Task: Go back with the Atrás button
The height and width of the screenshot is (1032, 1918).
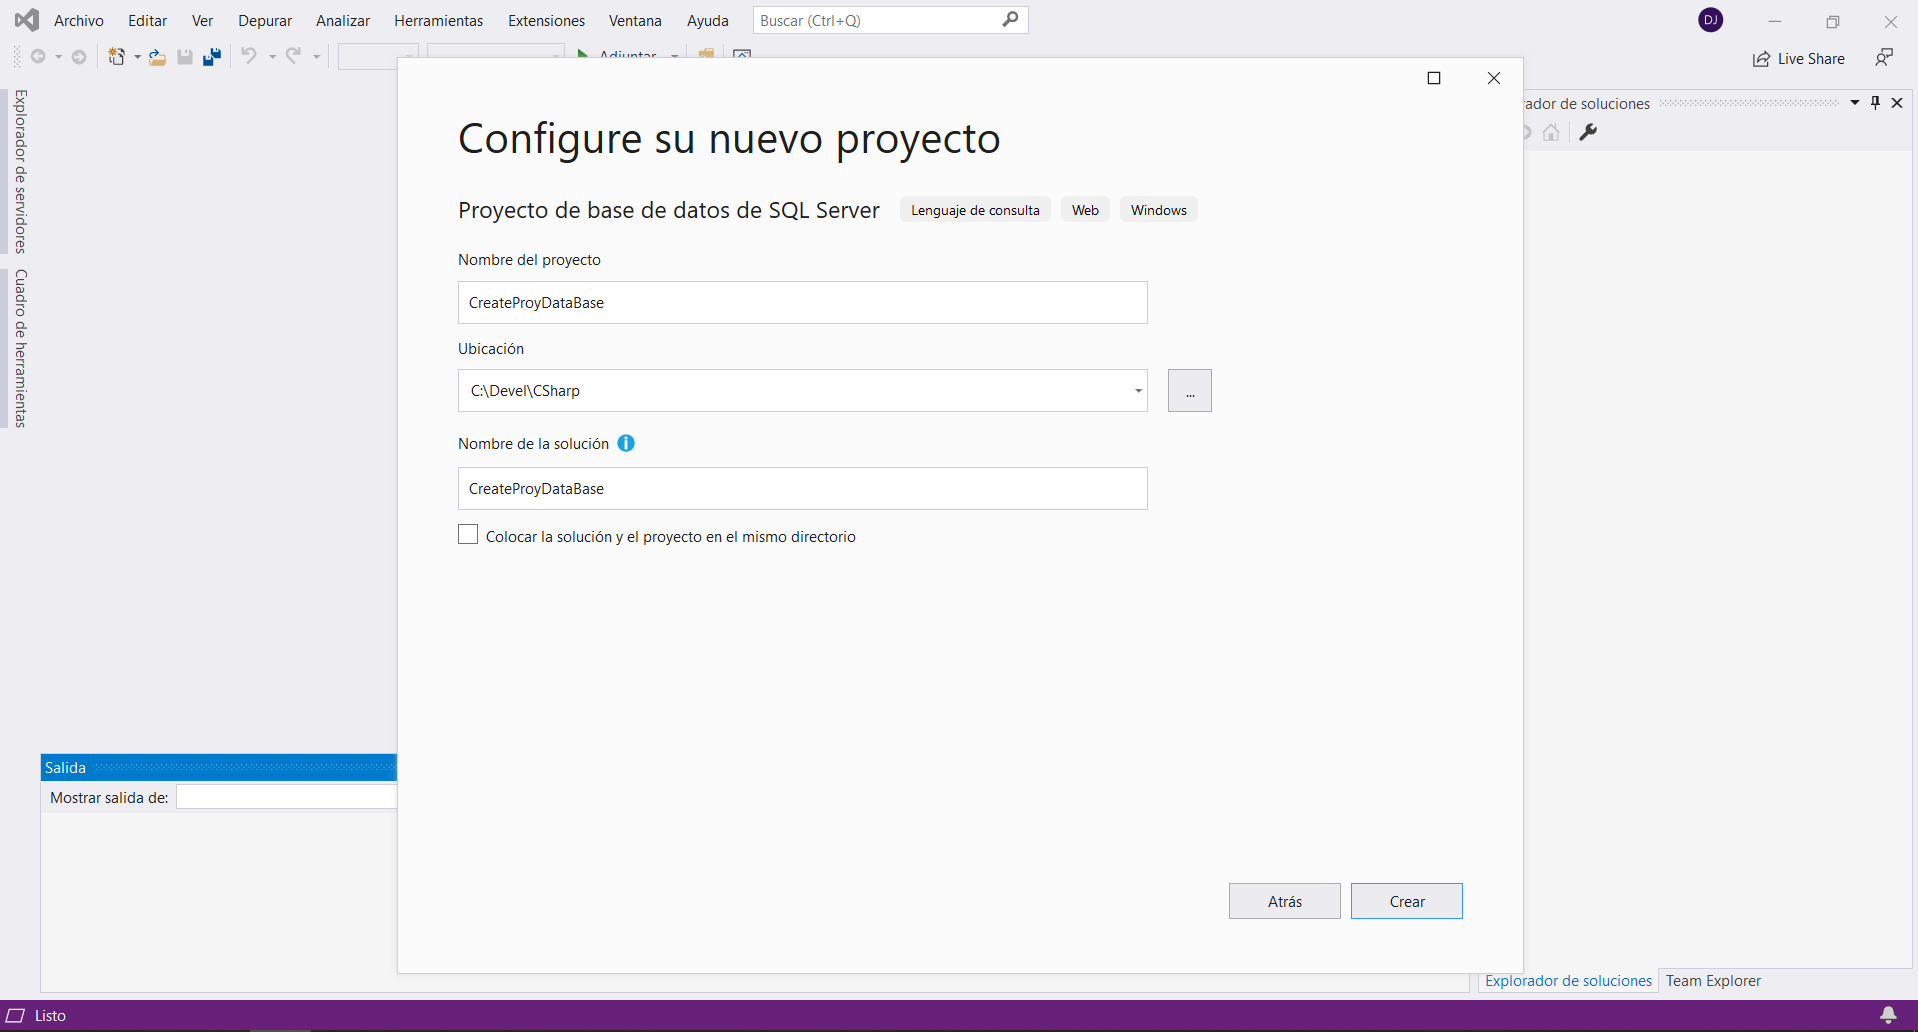Action: click(x=1284, y=901)
